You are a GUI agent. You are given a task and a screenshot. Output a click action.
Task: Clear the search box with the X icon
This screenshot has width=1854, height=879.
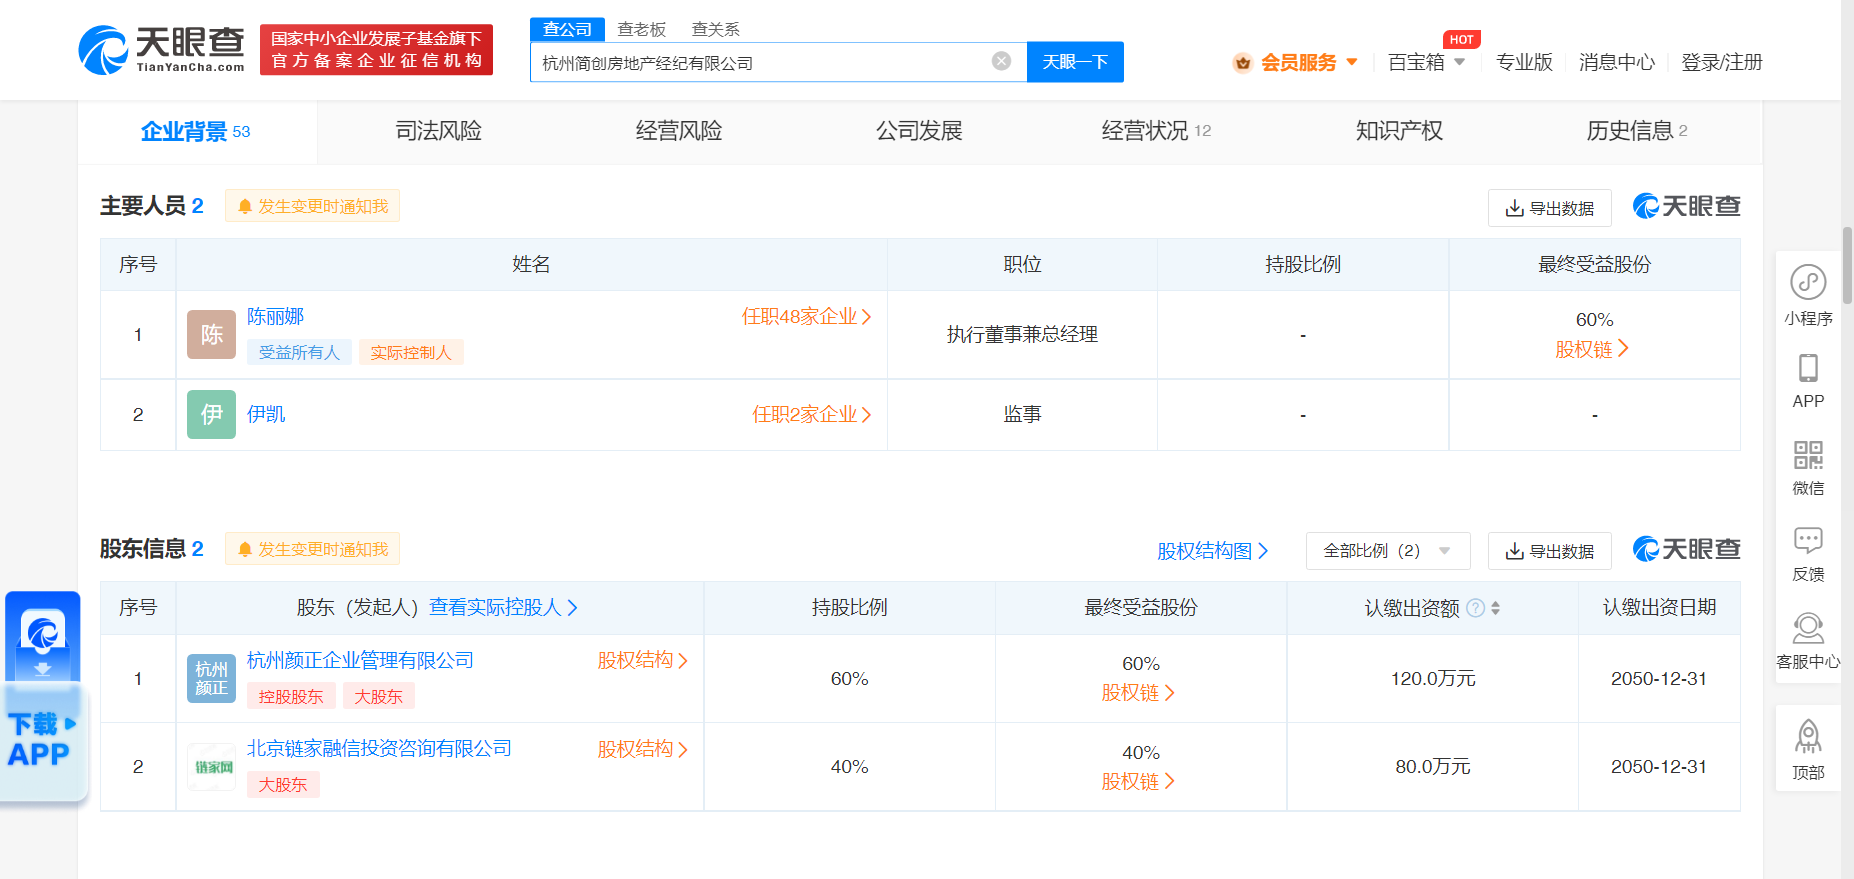tap(1001, 61)
